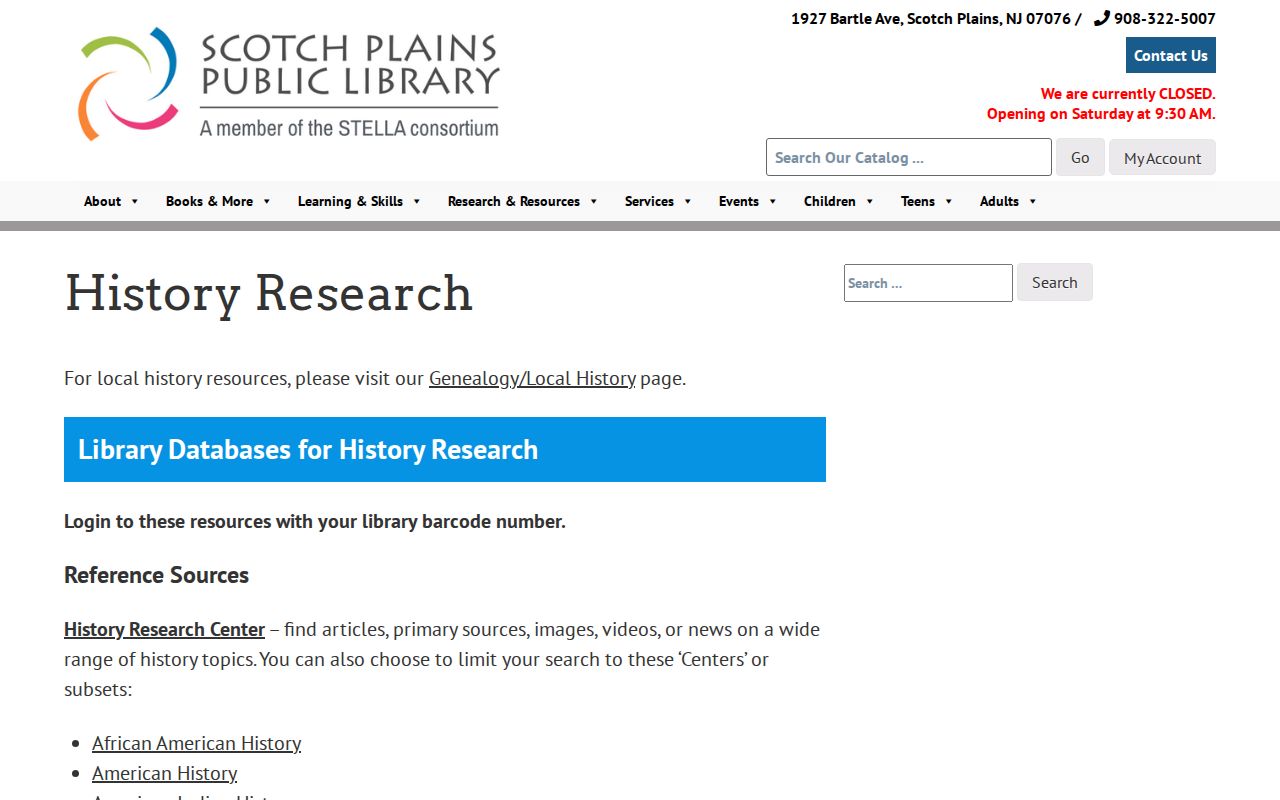1280x800 pixels.
Task: Click the 'We are currently CLOSED' notice
Action: tap(1128, 94)
